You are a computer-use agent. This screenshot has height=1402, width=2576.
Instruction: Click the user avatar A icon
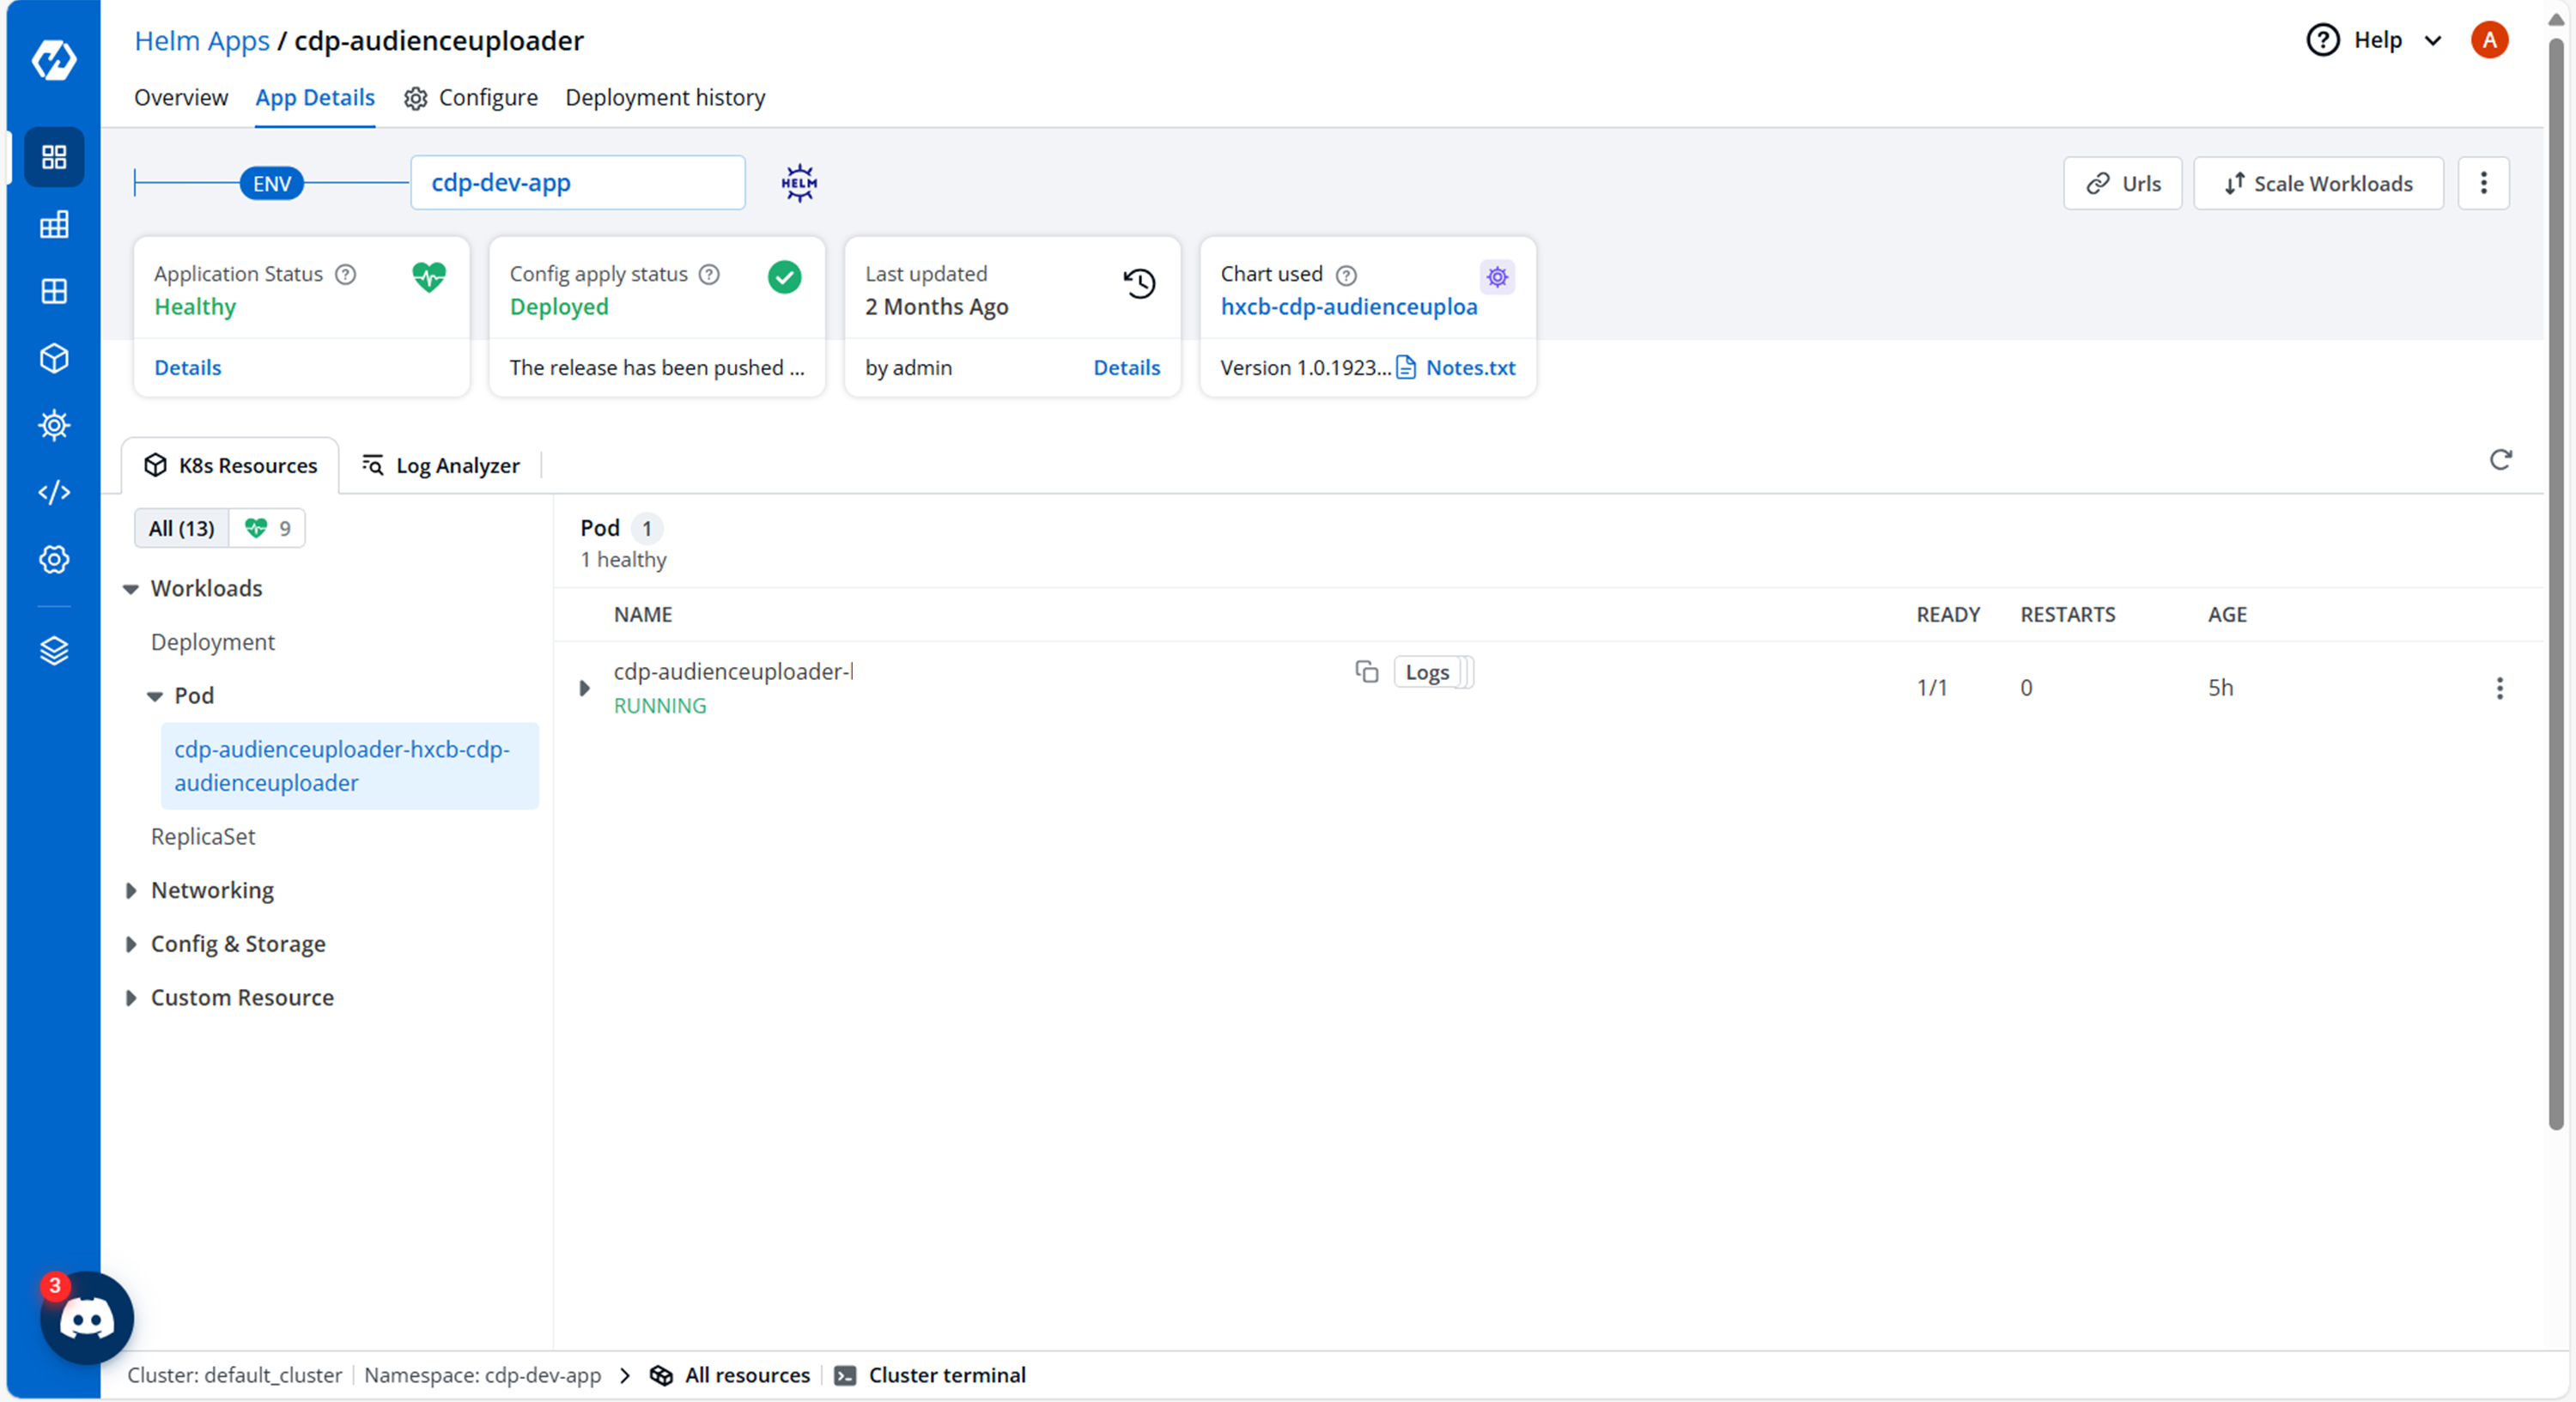click(x=2489, y=40)
